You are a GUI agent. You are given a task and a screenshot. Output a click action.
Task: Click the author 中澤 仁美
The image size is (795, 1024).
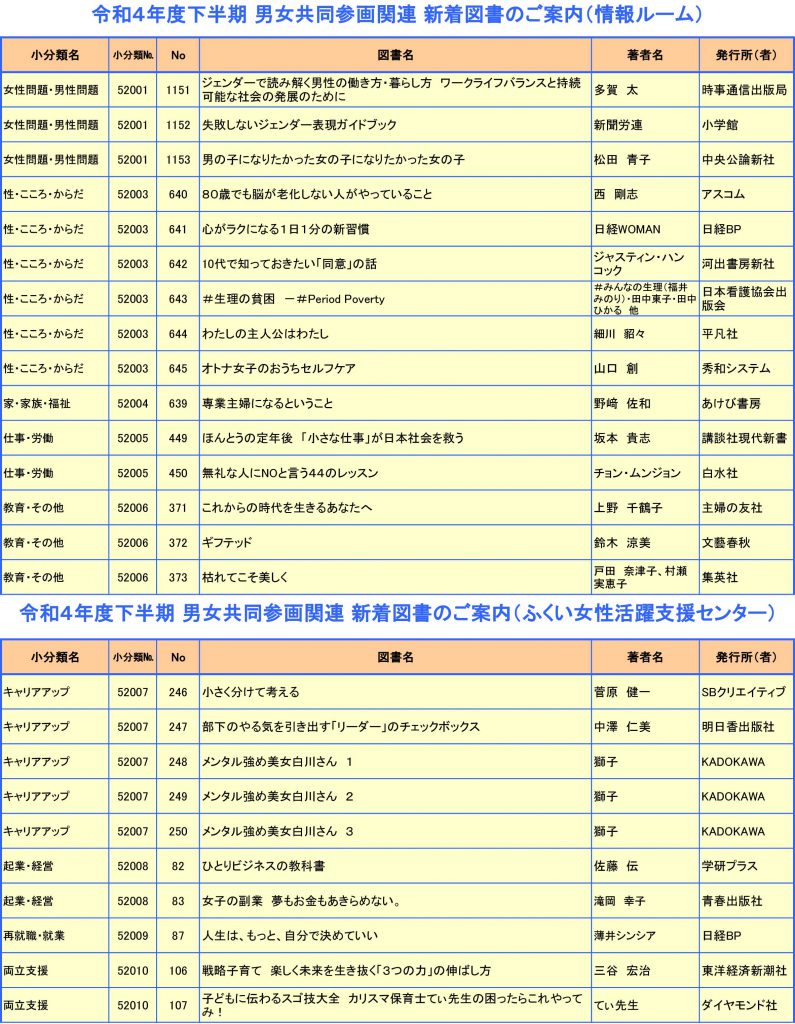click(x=622, y=727)
